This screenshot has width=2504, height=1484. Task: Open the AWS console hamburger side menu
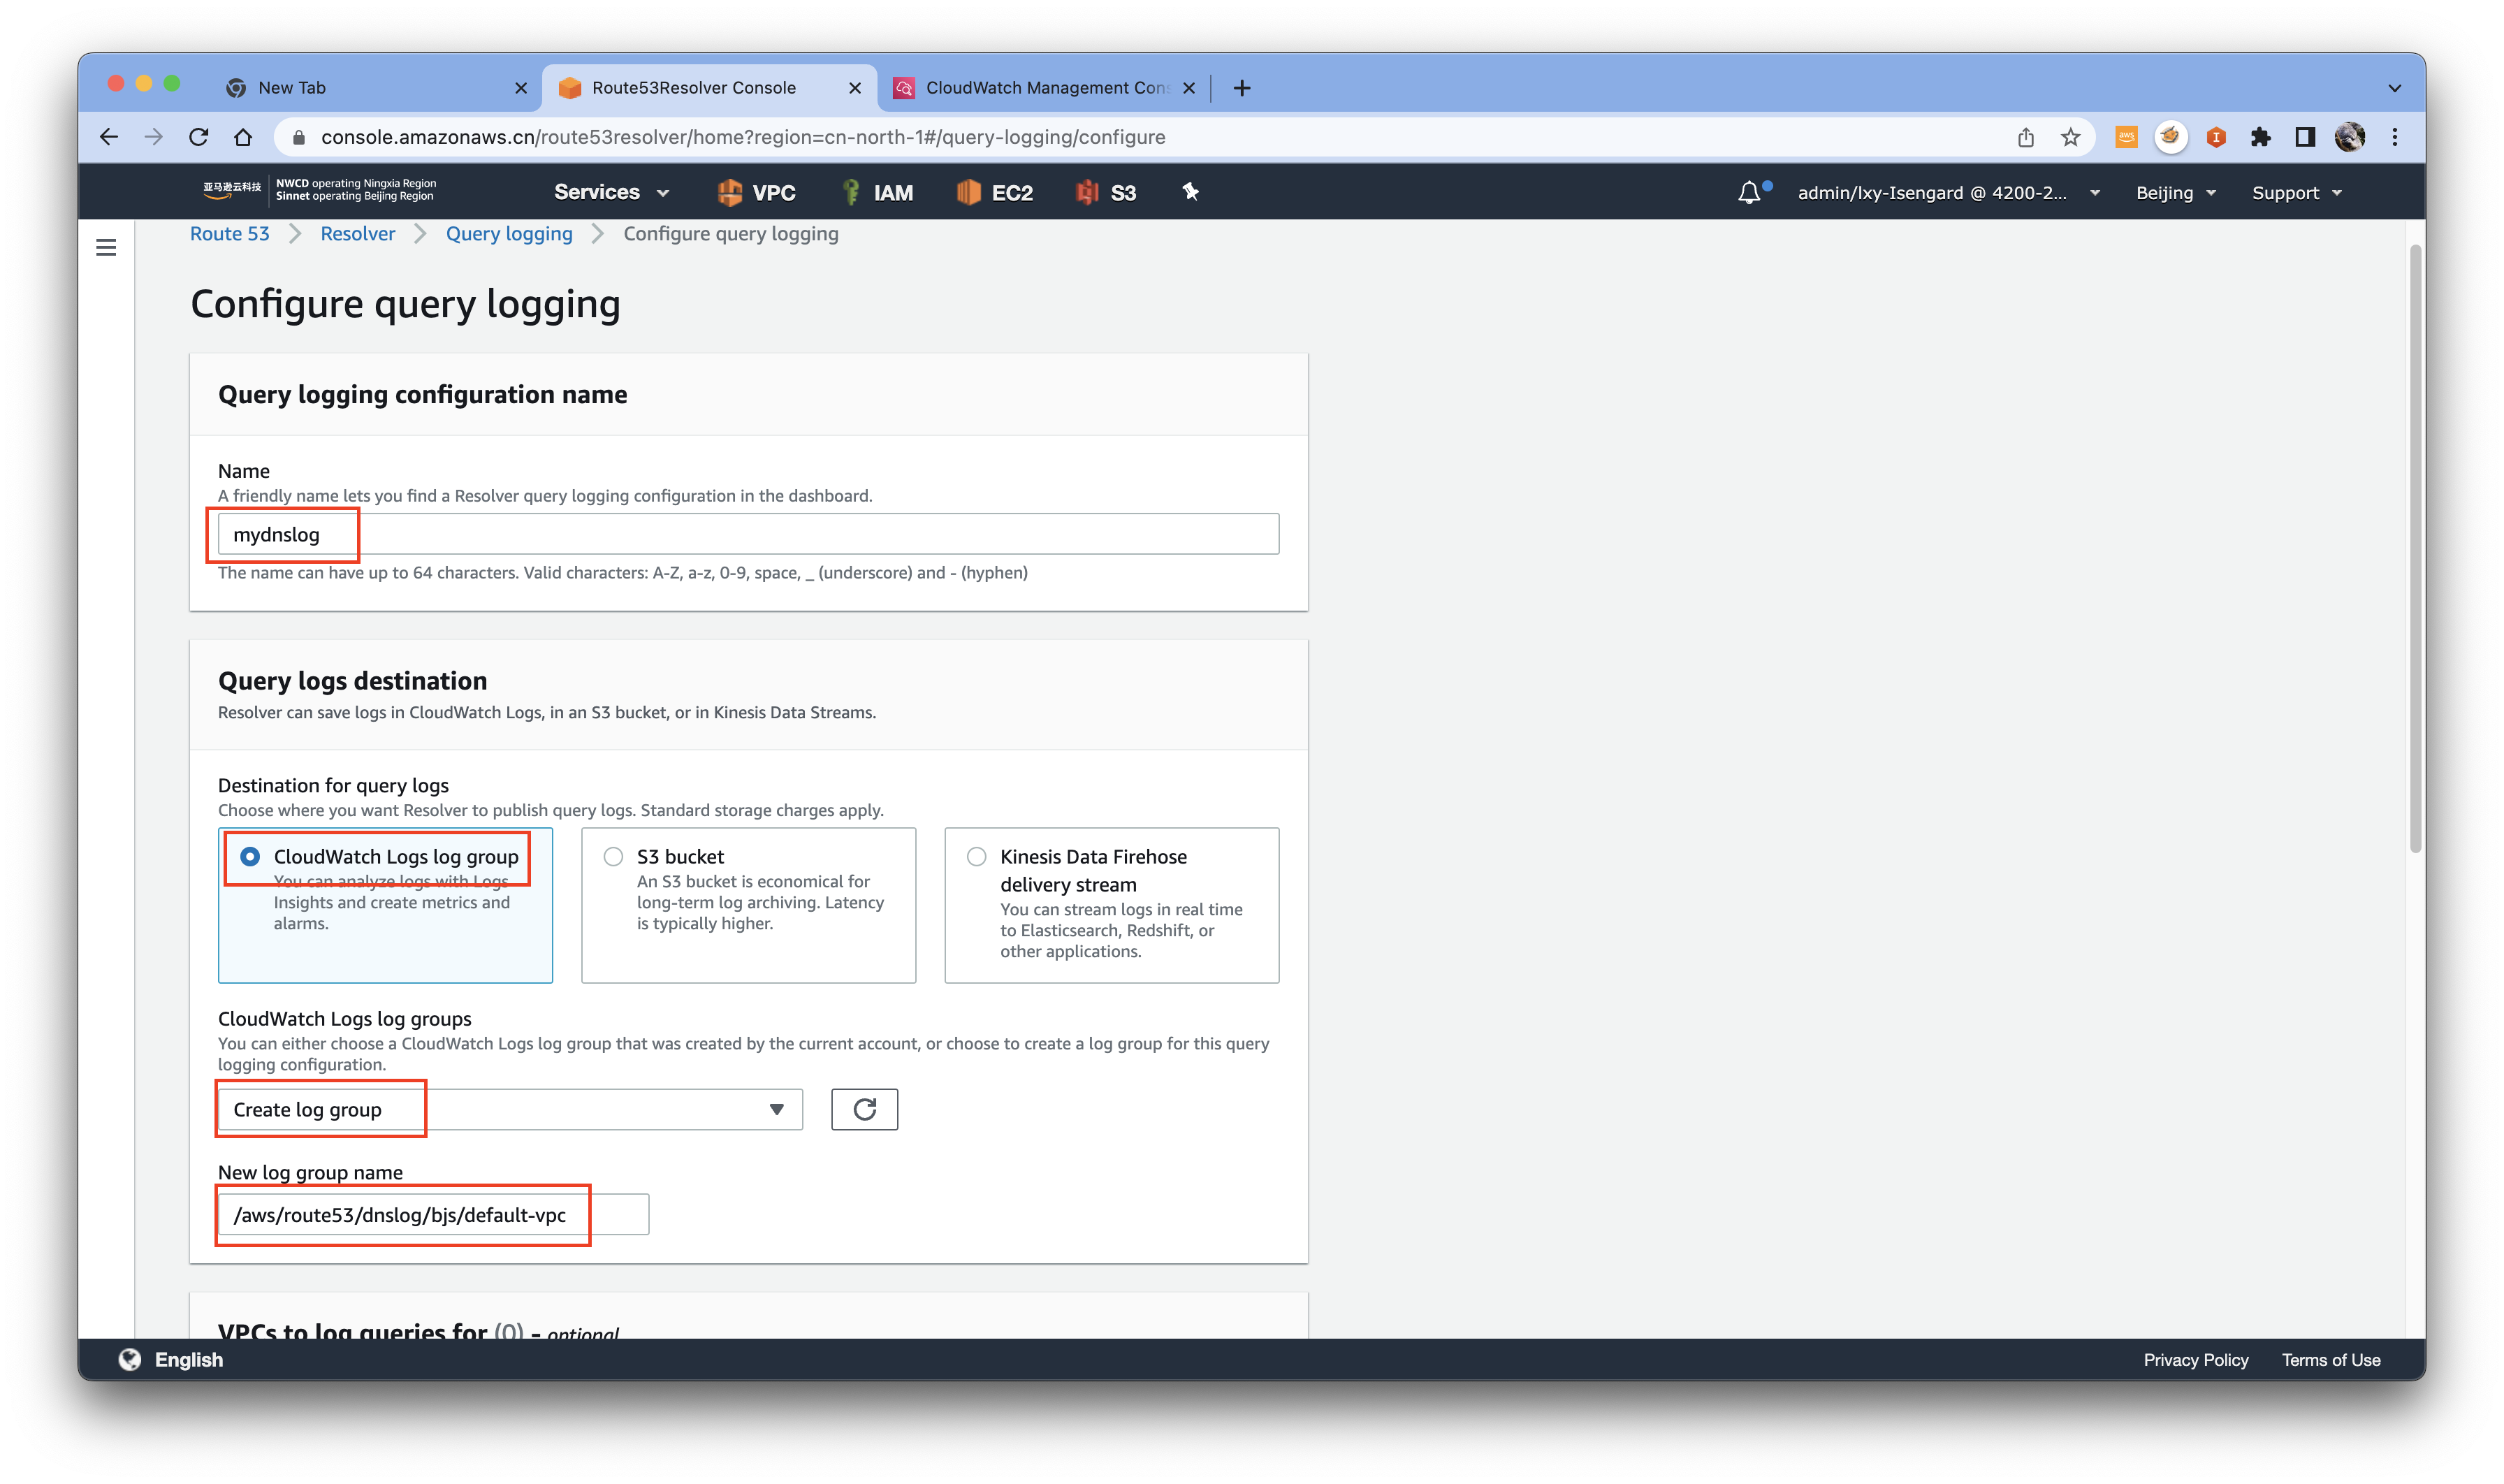(x=106, y=247)
